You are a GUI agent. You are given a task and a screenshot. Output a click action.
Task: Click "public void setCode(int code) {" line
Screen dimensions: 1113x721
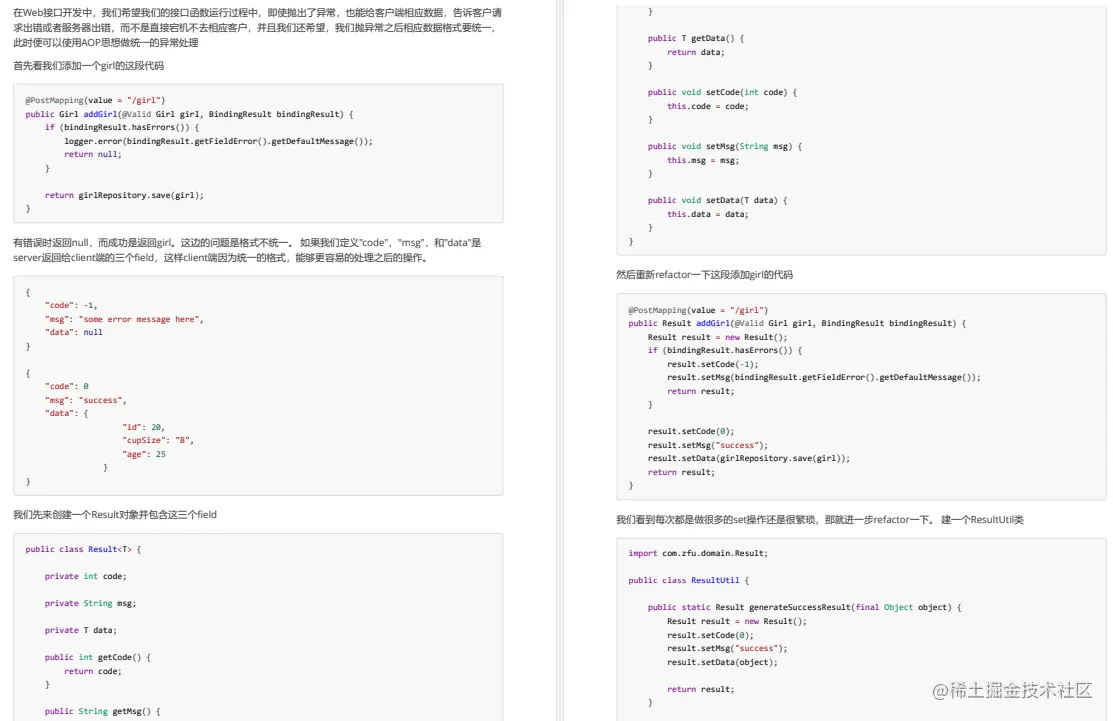tap(722, 92)
